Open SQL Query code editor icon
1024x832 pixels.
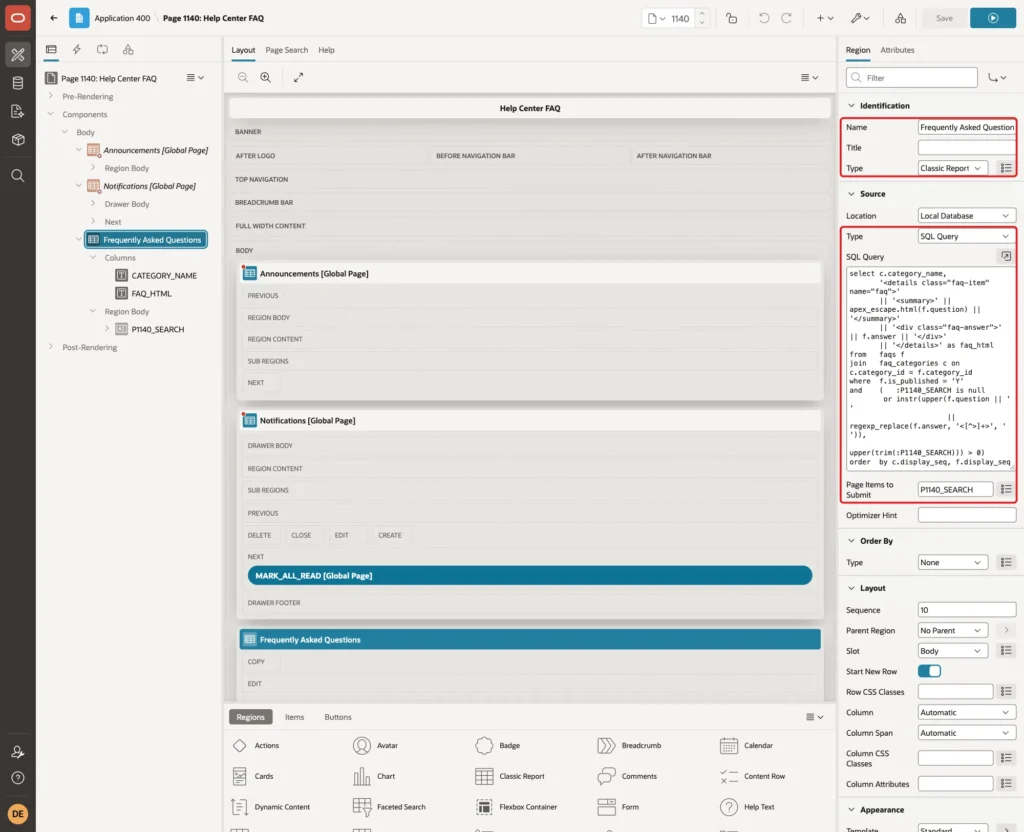(x=1006, y=256)
